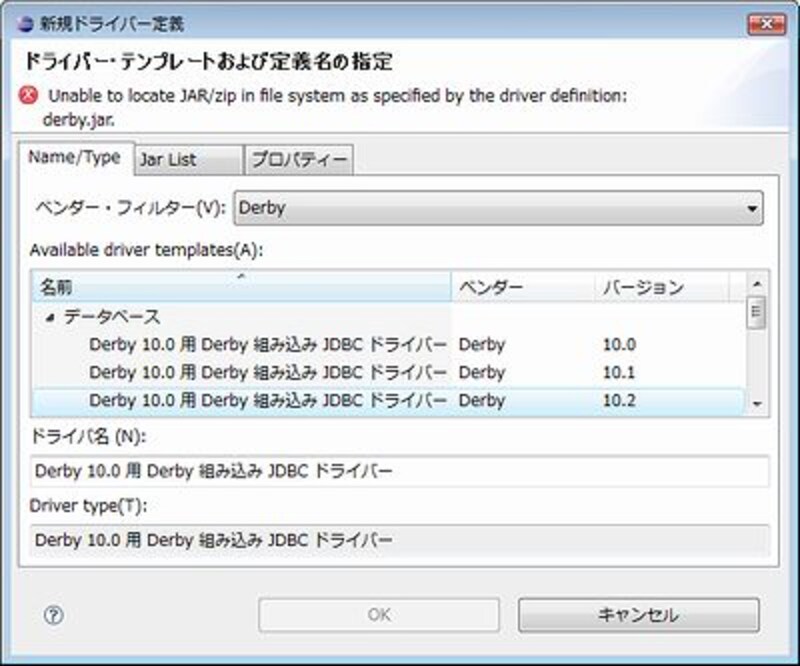Select the Derby driver row with version 10.1
The width and height of the screenshot is (800, 666).
tap(388, 373)
